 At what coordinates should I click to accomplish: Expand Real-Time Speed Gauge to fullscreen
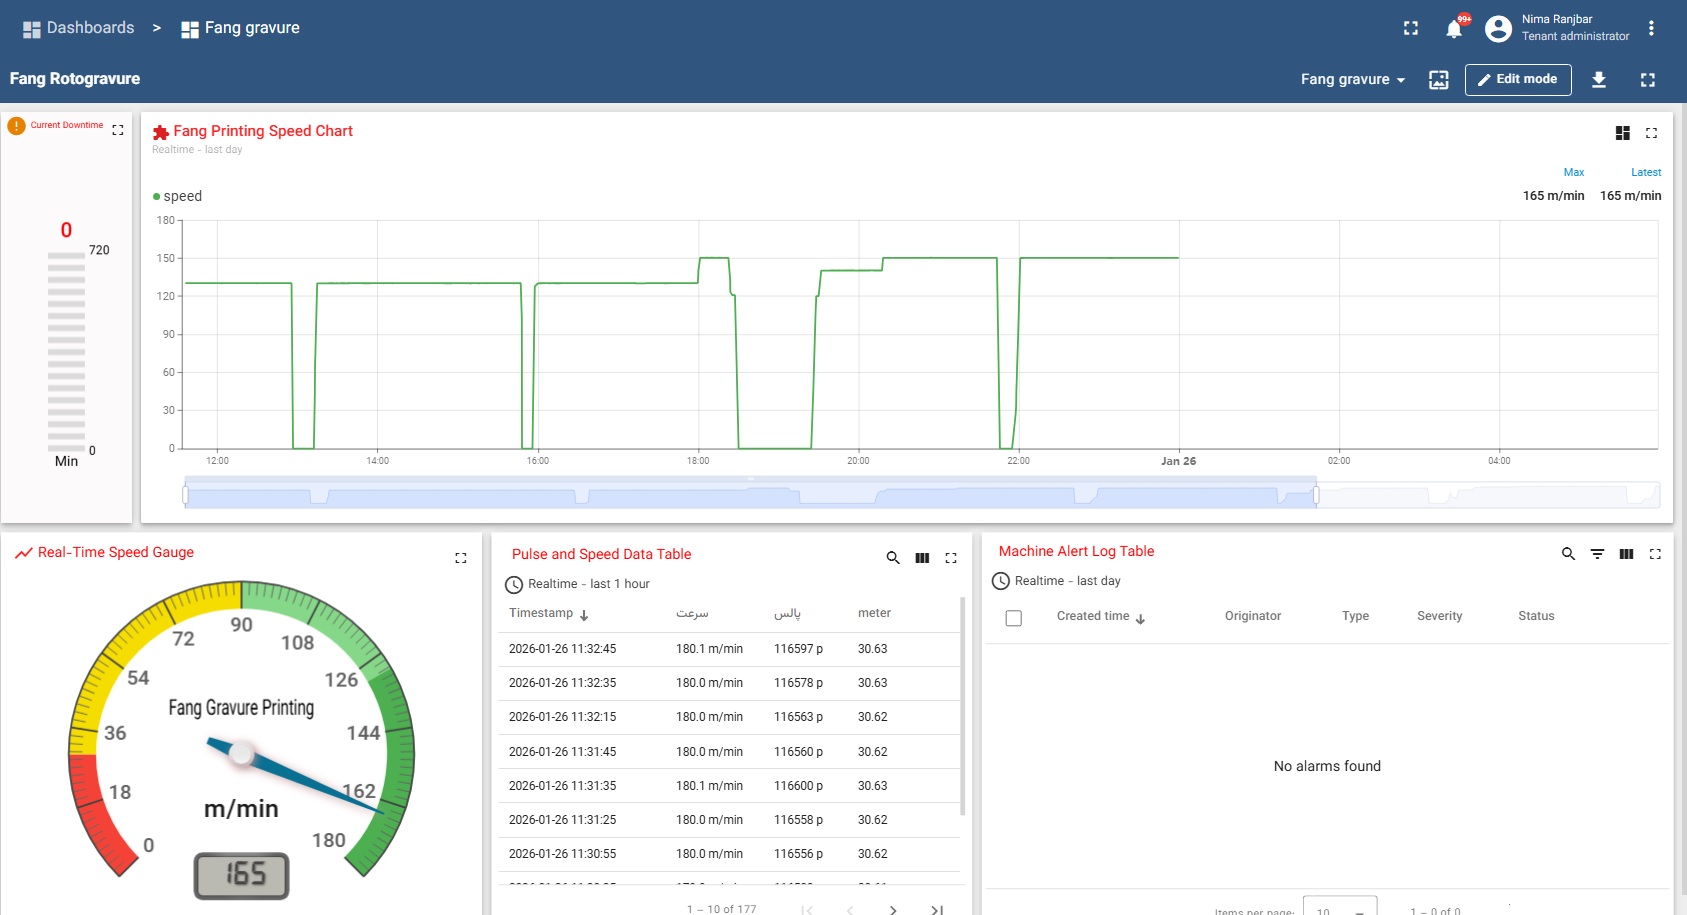click(461, 558)
